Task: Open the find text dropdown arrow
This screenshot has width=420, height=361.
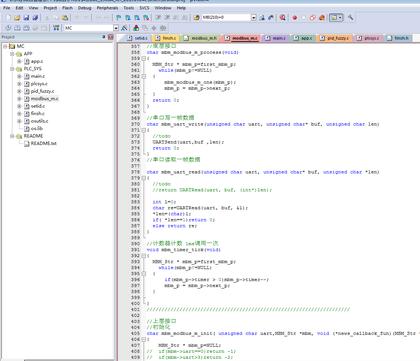Action: [254, 18]
